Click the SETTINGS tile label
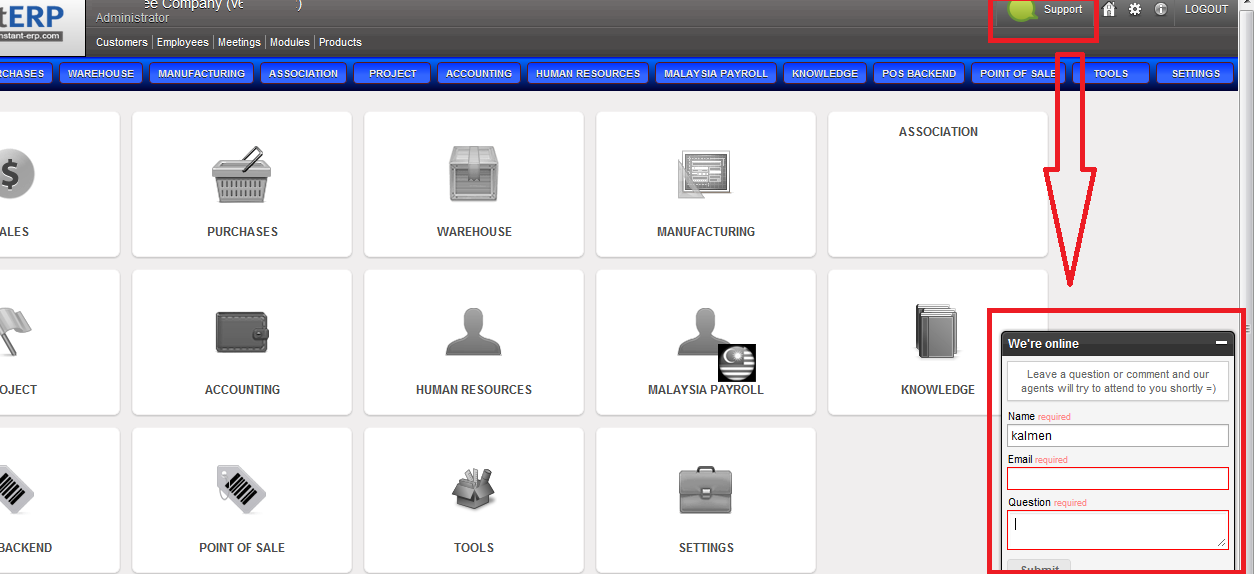Viewport: 1254px width, 574px height. 706,547
